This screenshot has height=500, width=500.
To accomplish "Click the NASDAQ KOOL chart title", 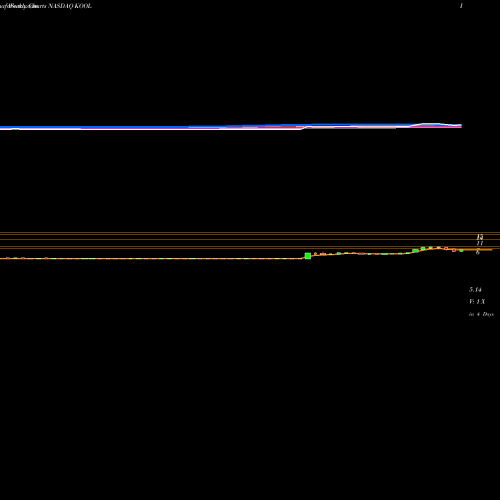I will (x=70, y=6).
